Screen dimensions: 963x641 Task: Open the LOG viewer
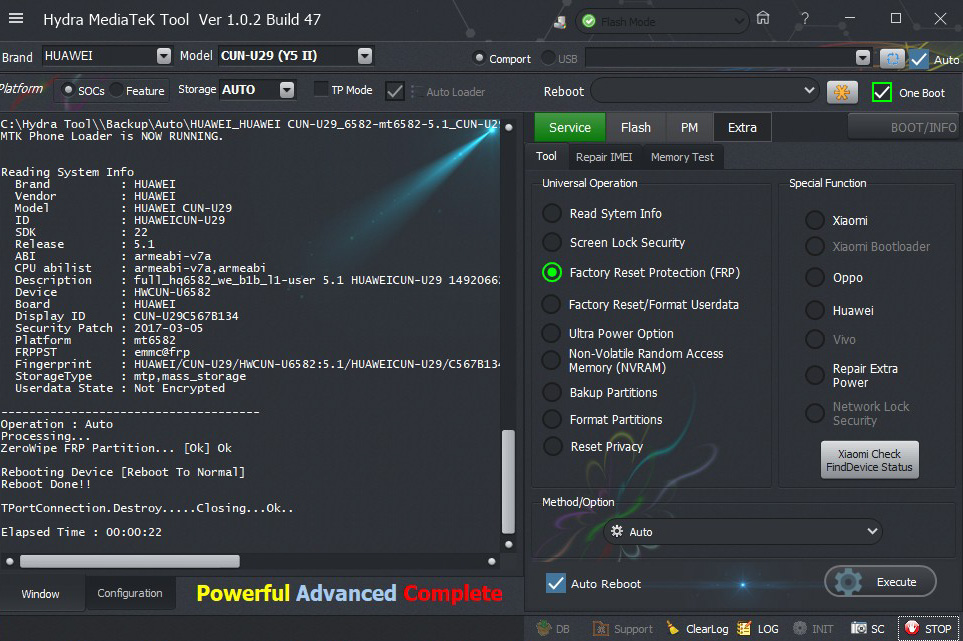tap(758, 629)
